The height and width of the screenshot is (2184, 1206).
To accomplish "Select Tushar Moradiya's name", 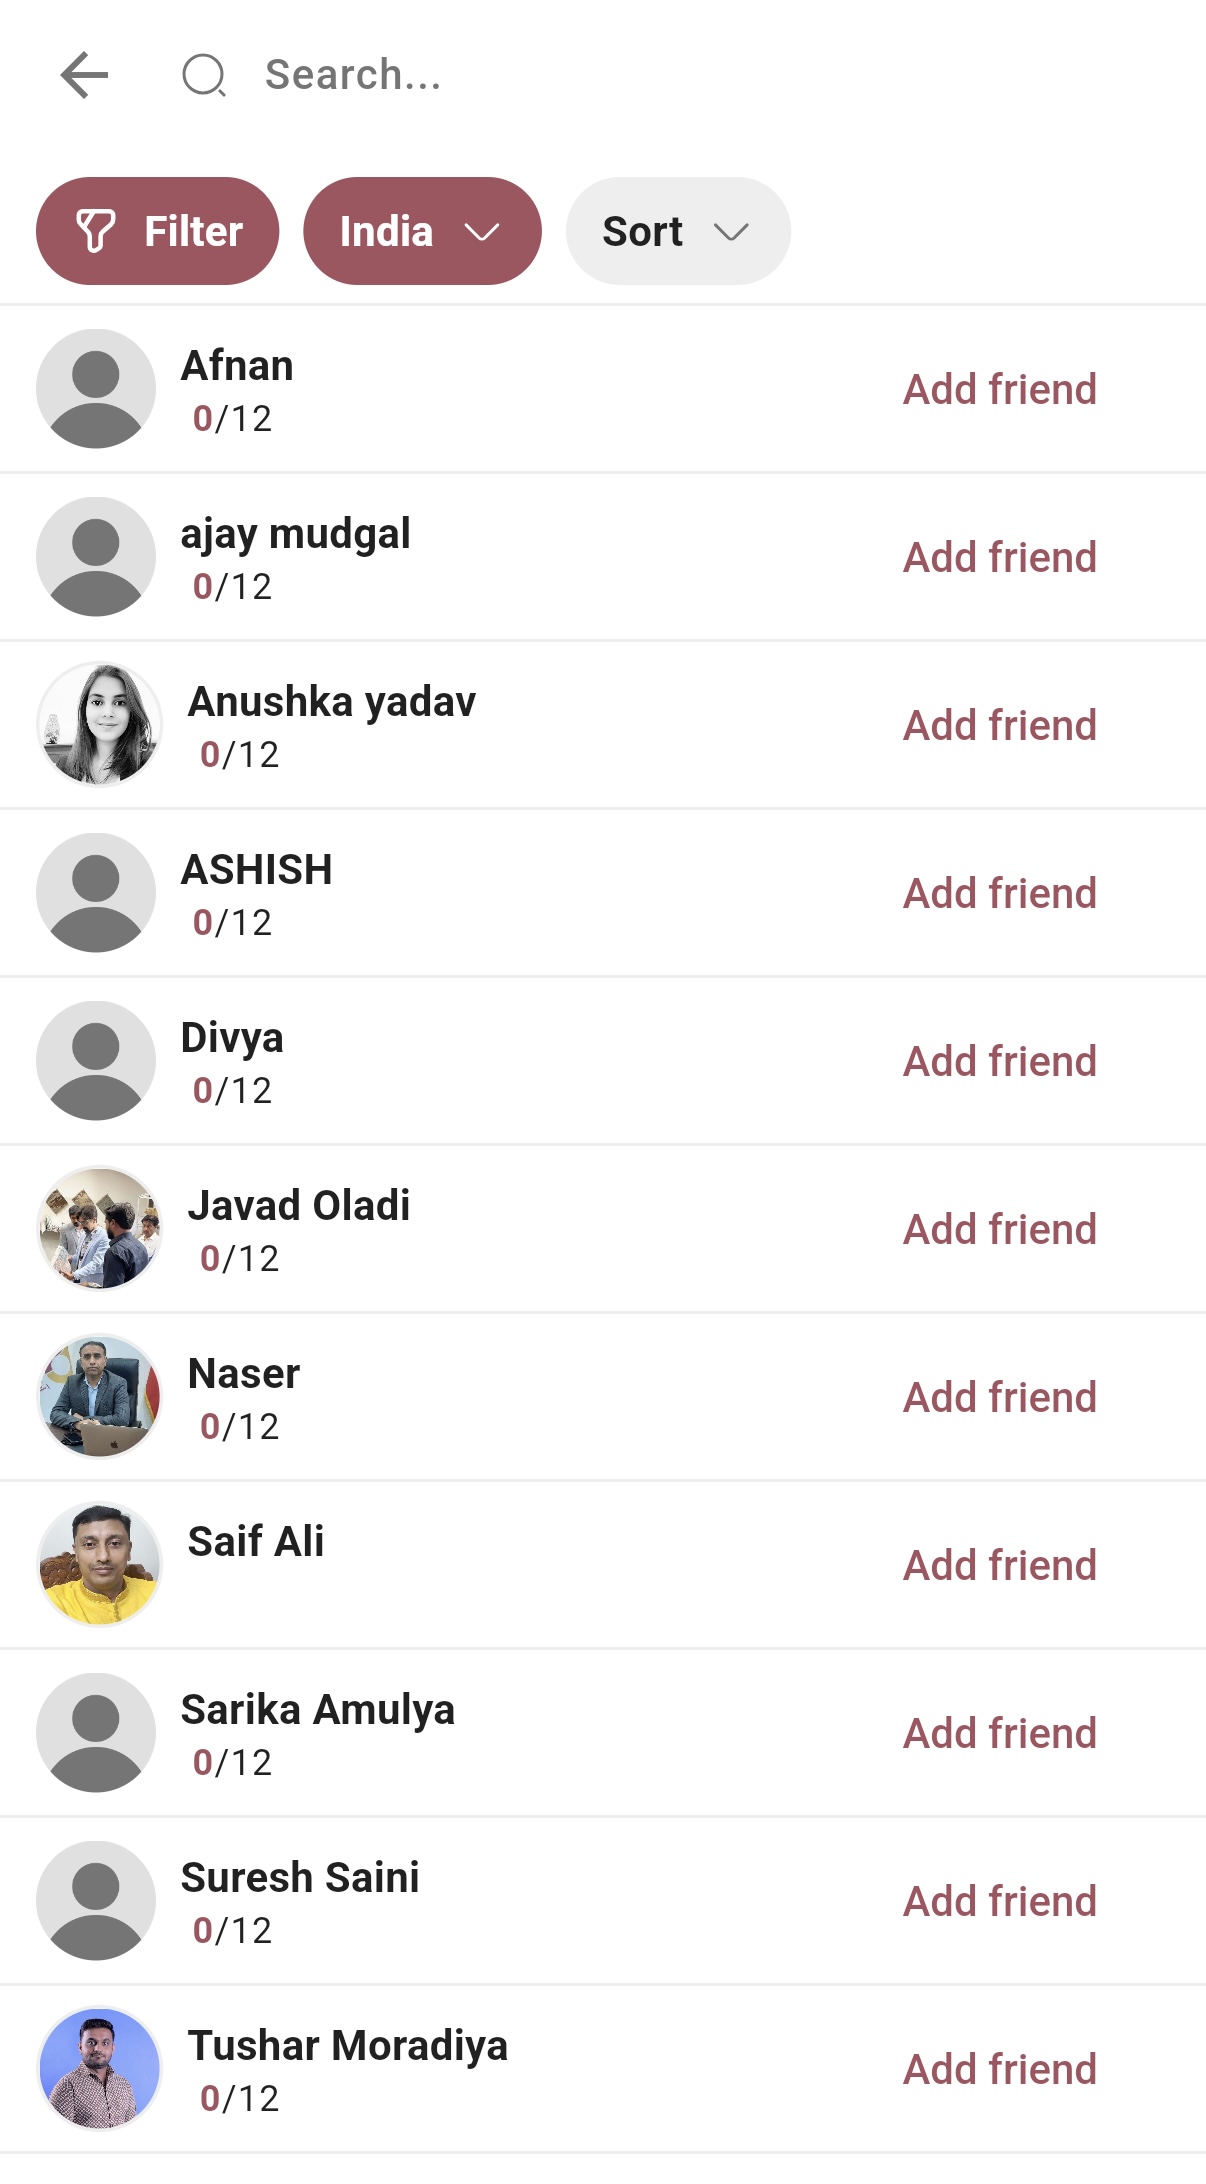I will coord(348,2046).
